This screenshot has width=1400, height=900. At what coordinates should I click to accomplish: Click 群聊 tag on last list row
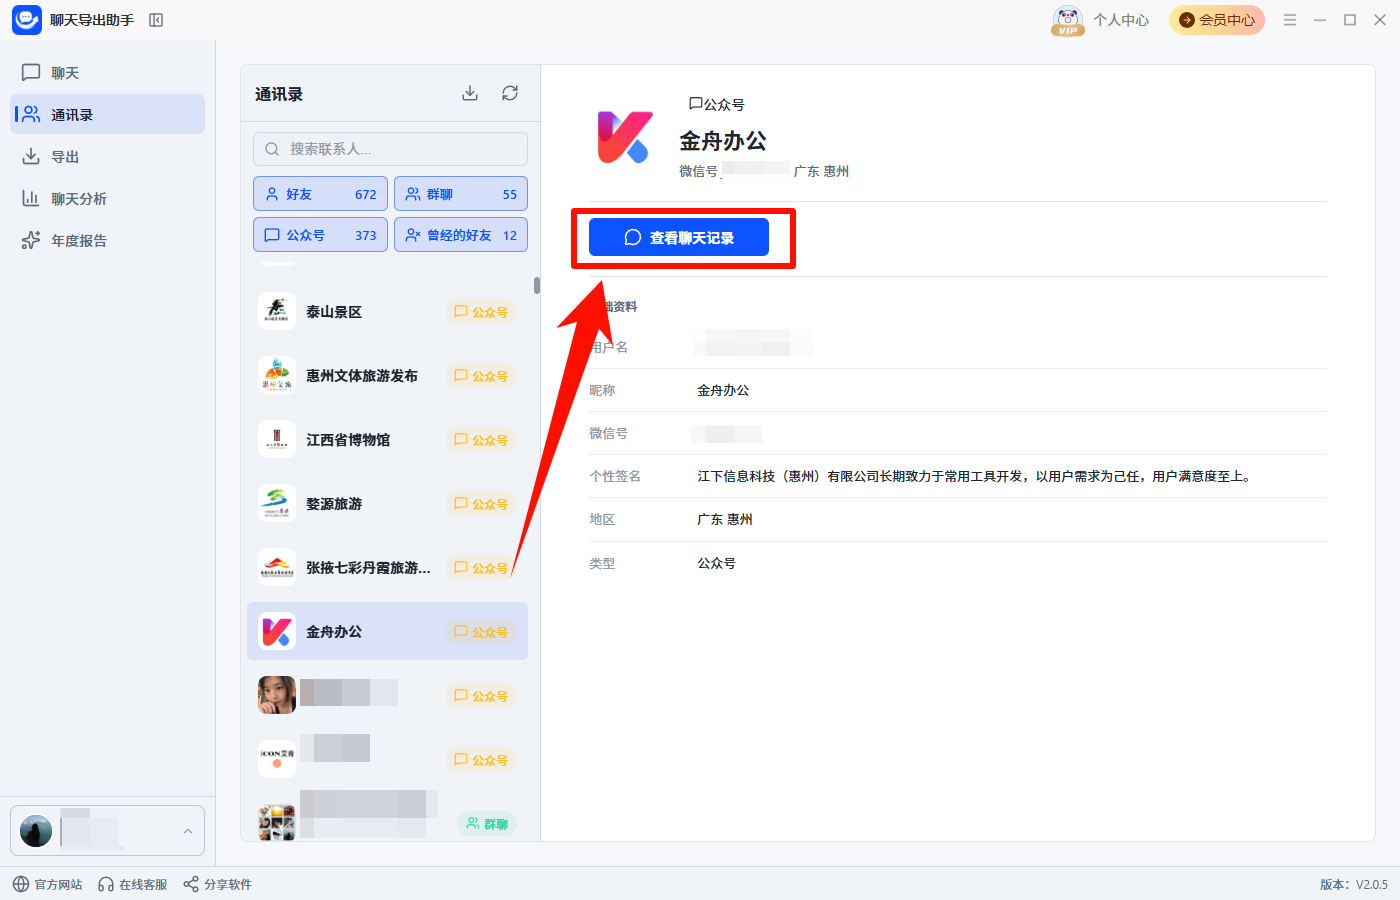[x=487, y=824]
